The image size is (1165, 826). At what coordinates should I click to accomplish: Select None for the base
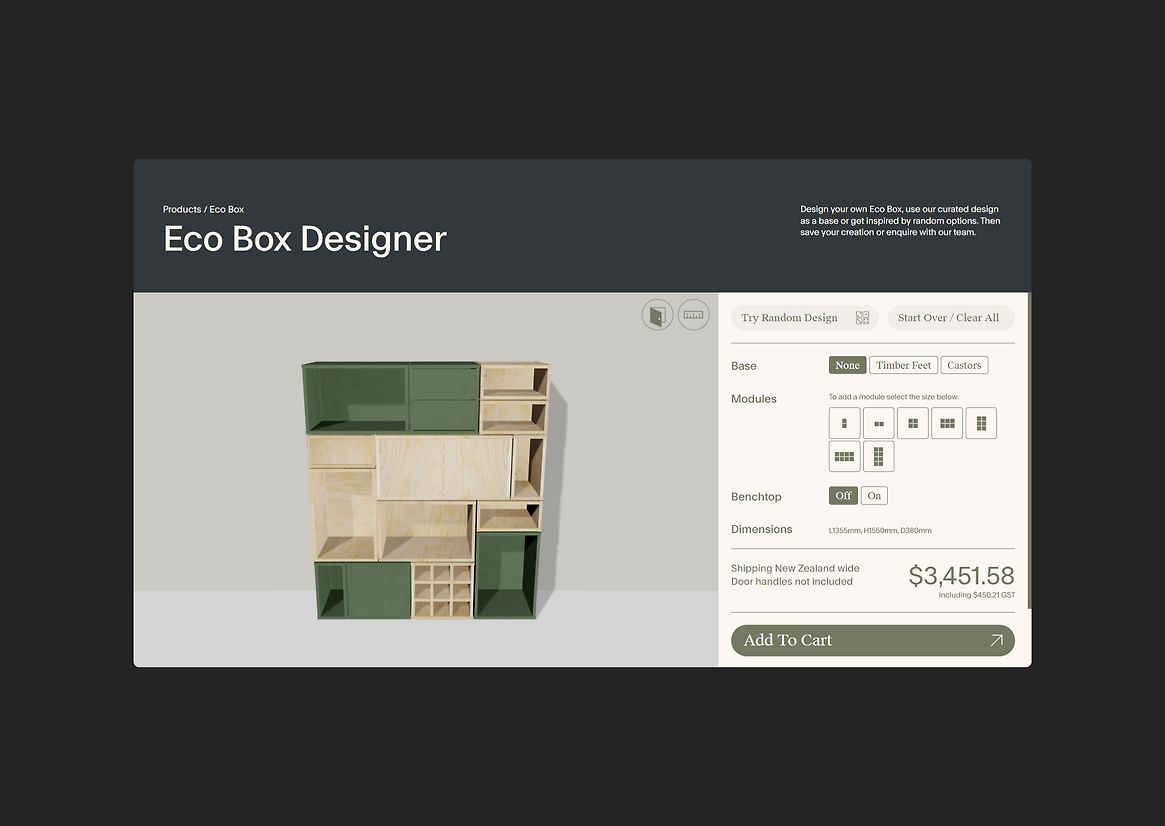click(x=847, y=365)
